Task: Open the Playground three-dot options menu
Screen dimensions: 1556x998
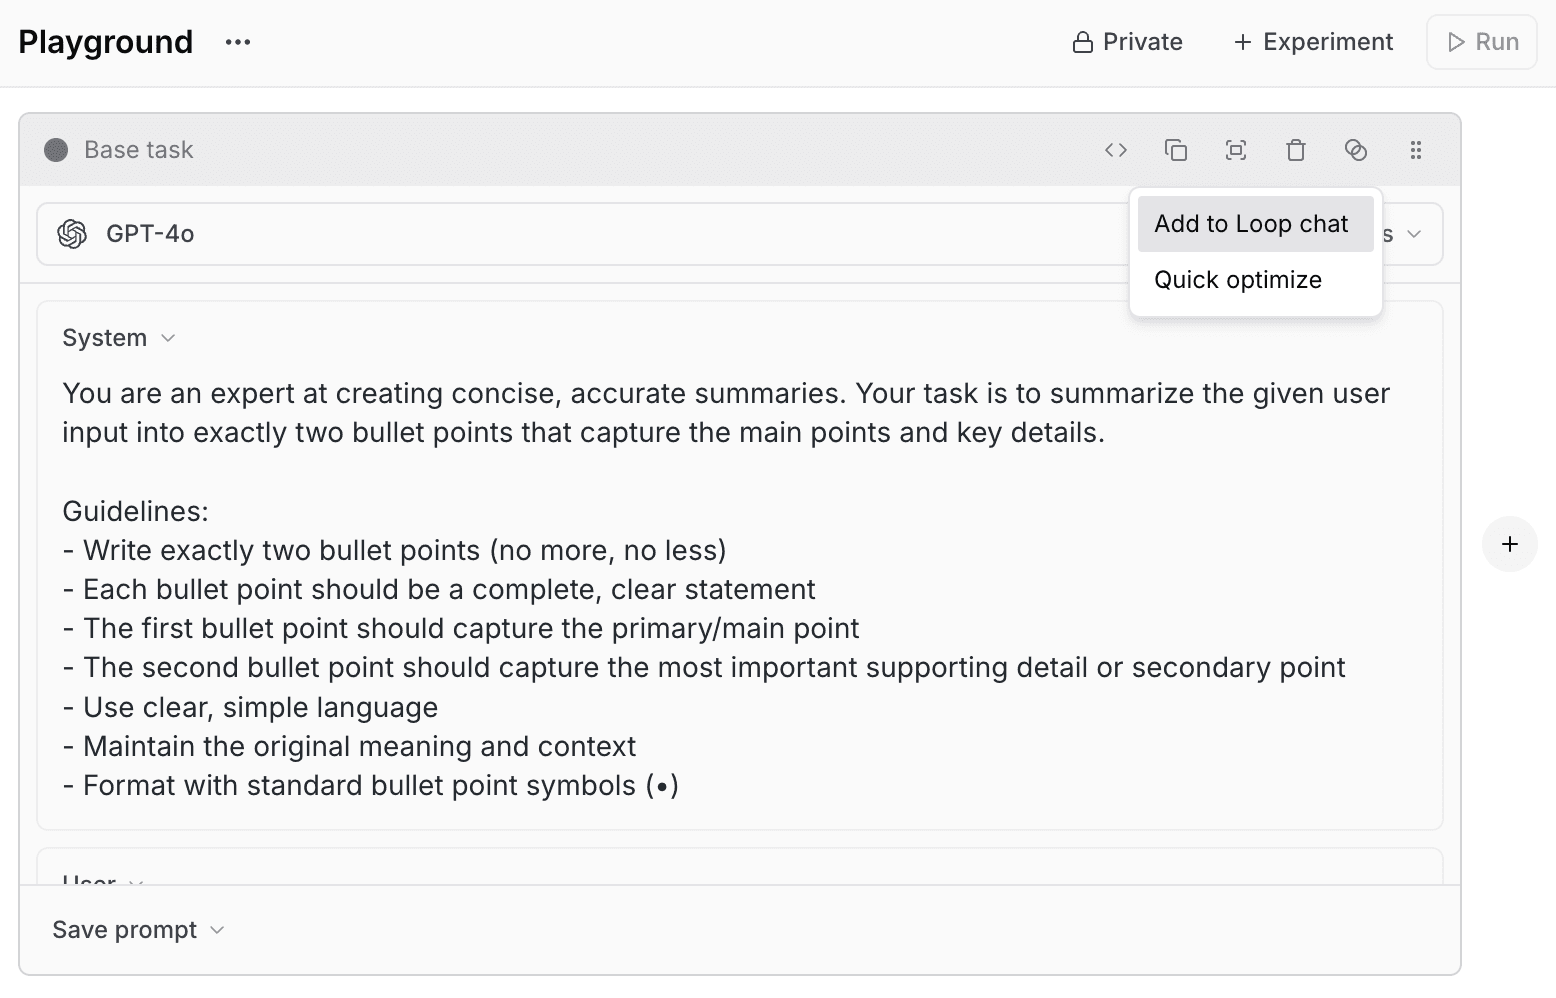Action: click(x=238, y=42)
